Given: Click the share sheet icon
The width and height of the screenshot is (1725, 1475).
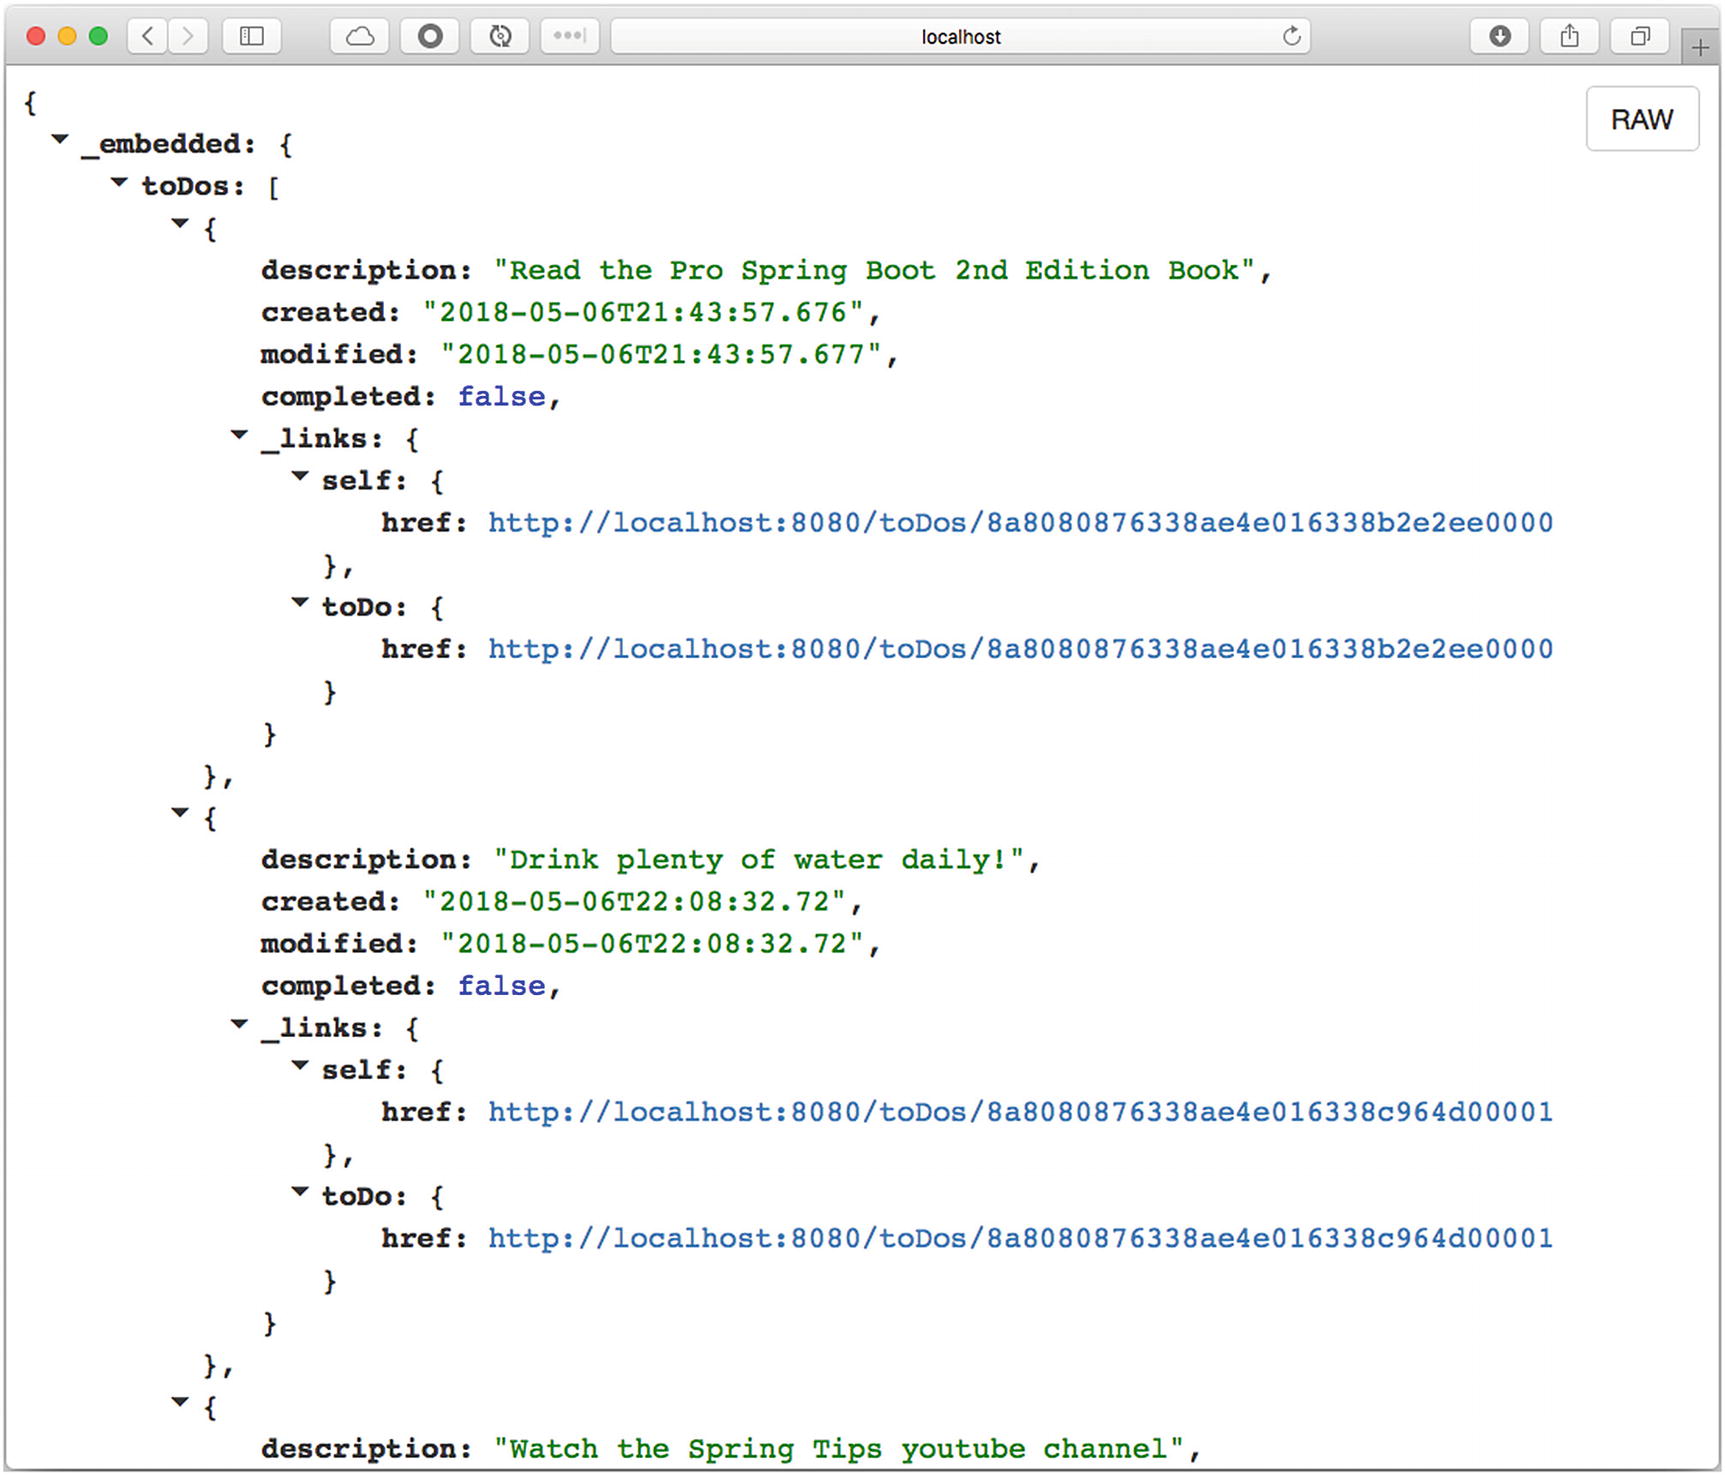Looking at the screenshot, I should tap(1570, 37).
